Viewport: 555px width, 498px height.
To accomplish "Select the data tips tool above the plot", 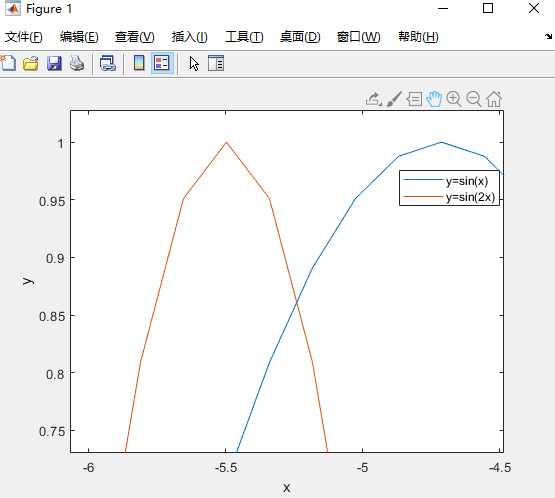I will tap(414, 99).
